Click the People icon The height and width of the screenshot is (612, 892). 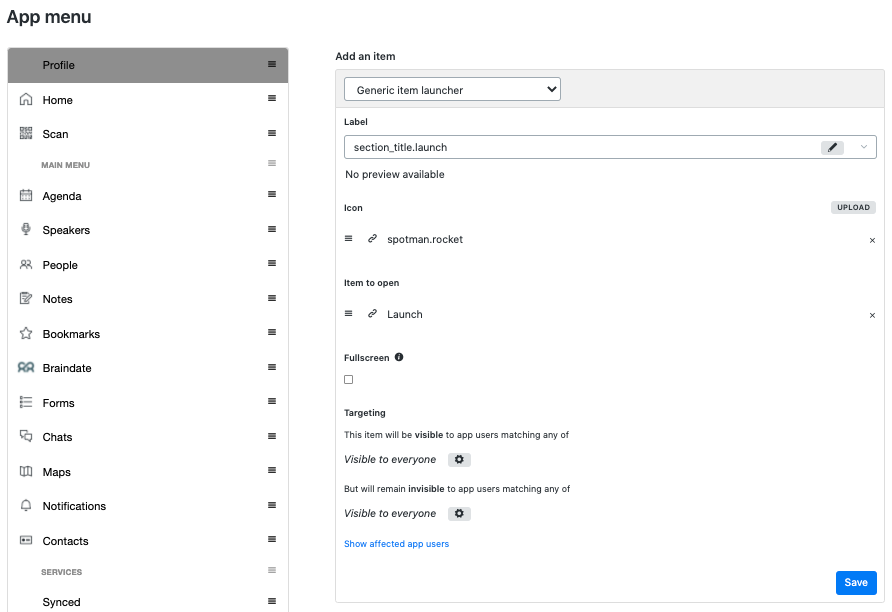(26, 264)
